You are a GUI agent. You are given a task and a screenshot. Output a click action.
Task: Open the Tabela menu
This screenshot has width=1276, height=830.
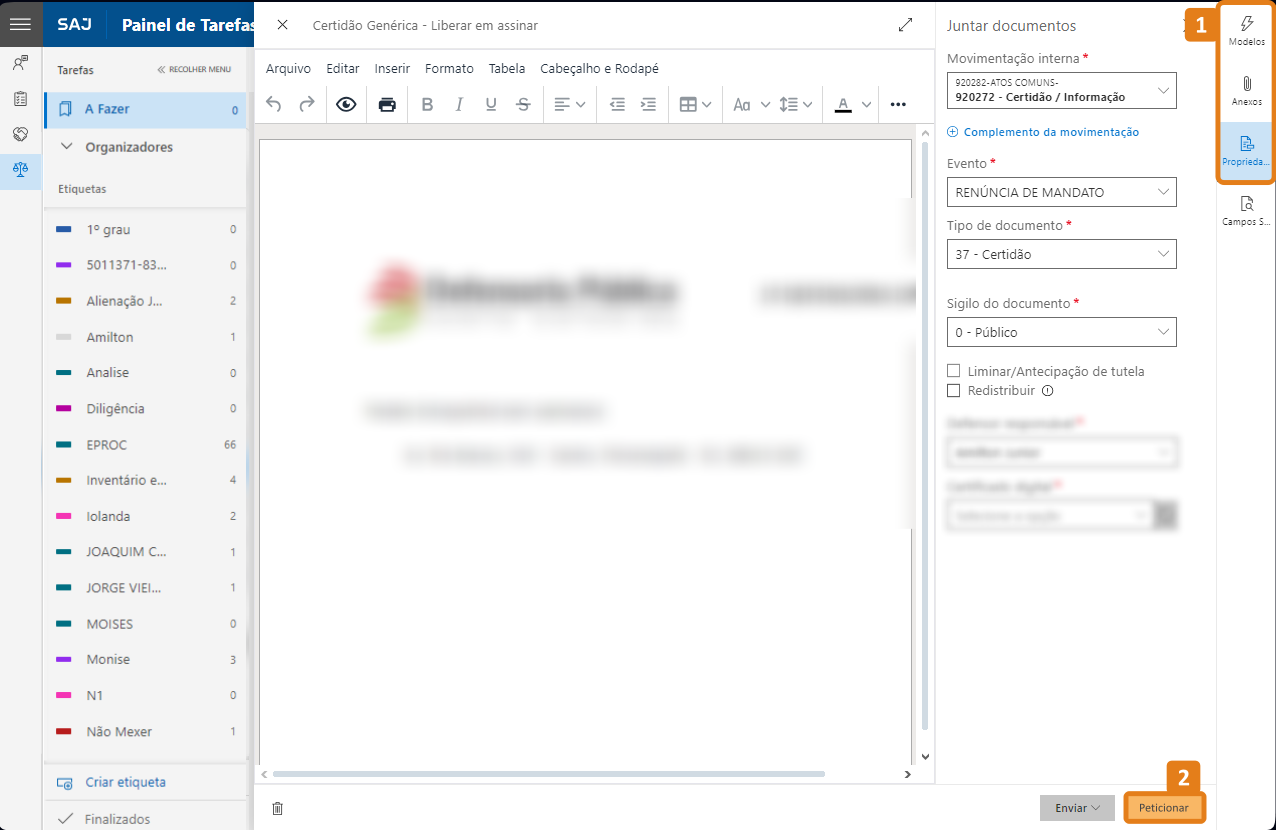(507, 69)
